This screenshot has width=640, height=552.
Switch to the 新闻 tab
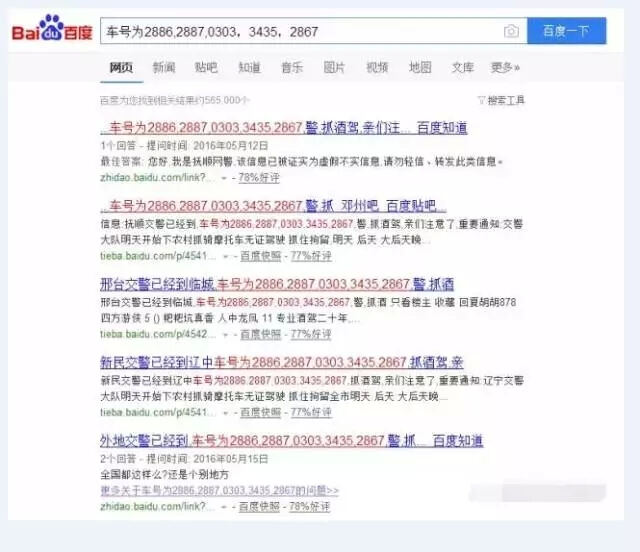pyautogui.click(x=164, y=67)
